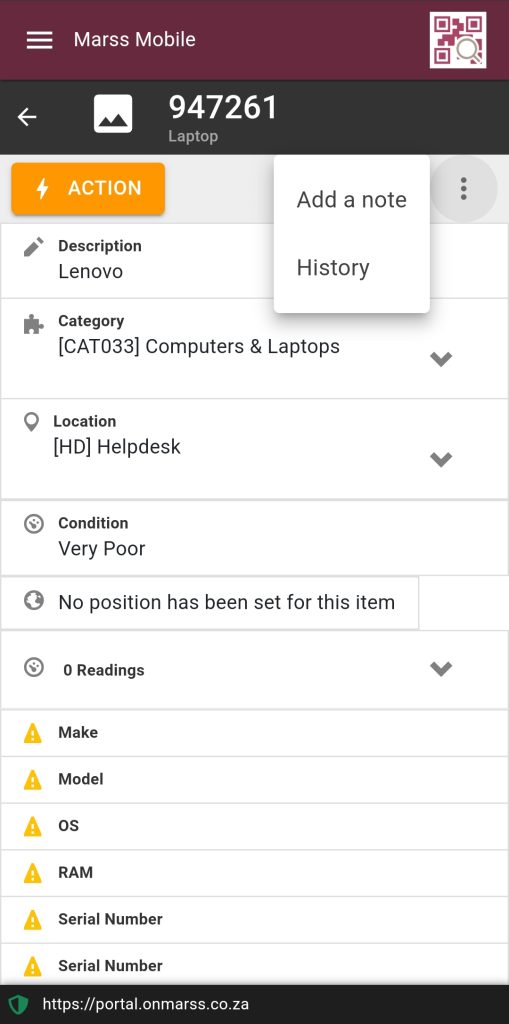Open the three-dot overflow menu
This screenshot has width=509, height=1024.
click(x=463, y=188)
